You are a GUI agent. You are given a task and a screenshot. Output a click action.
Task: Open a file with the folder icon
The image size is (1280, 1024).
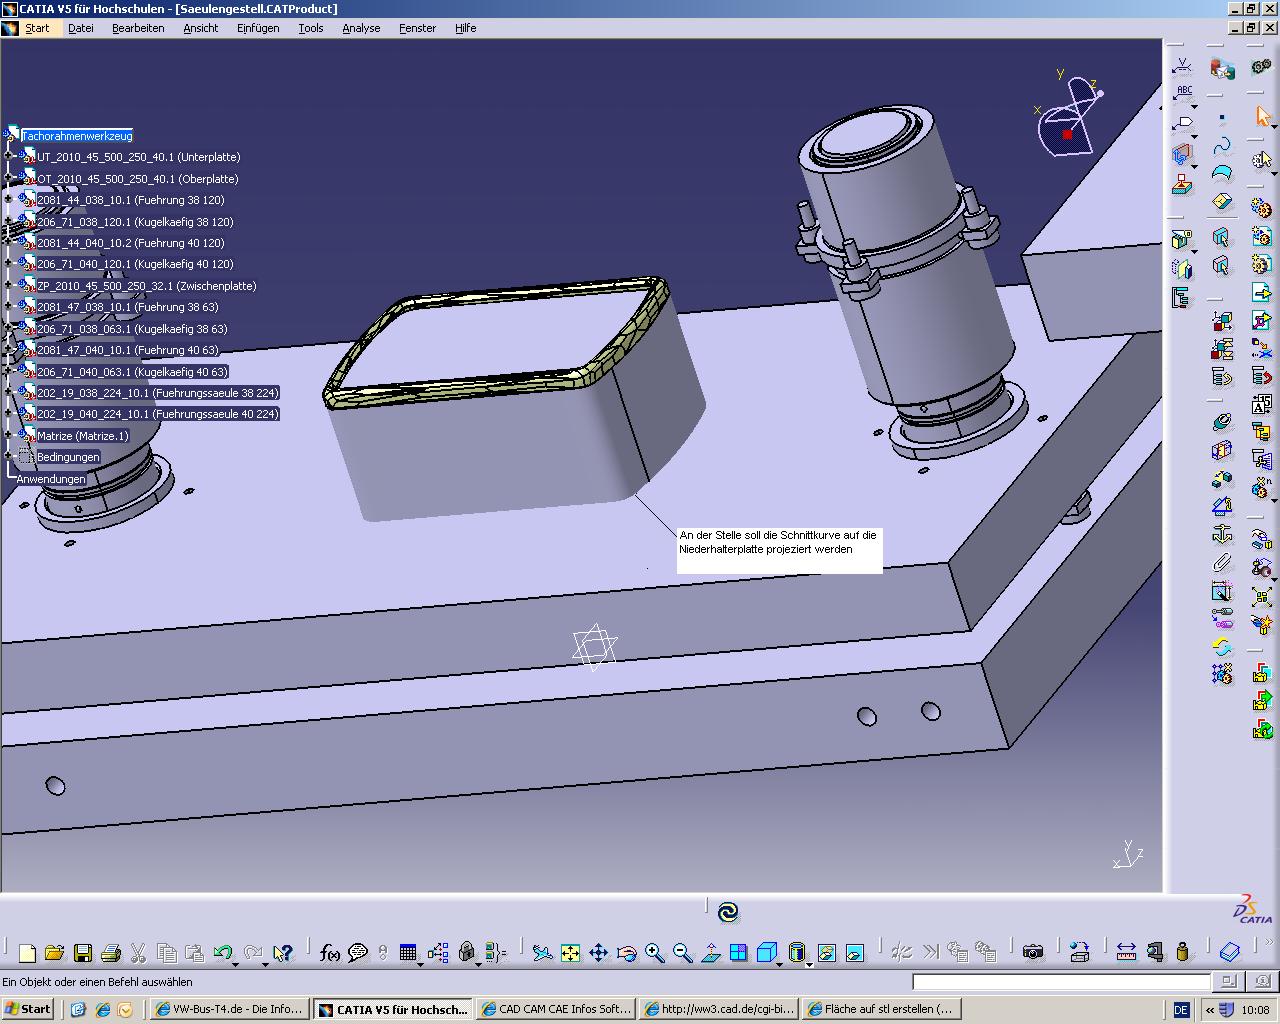click(x=55, y=953)
